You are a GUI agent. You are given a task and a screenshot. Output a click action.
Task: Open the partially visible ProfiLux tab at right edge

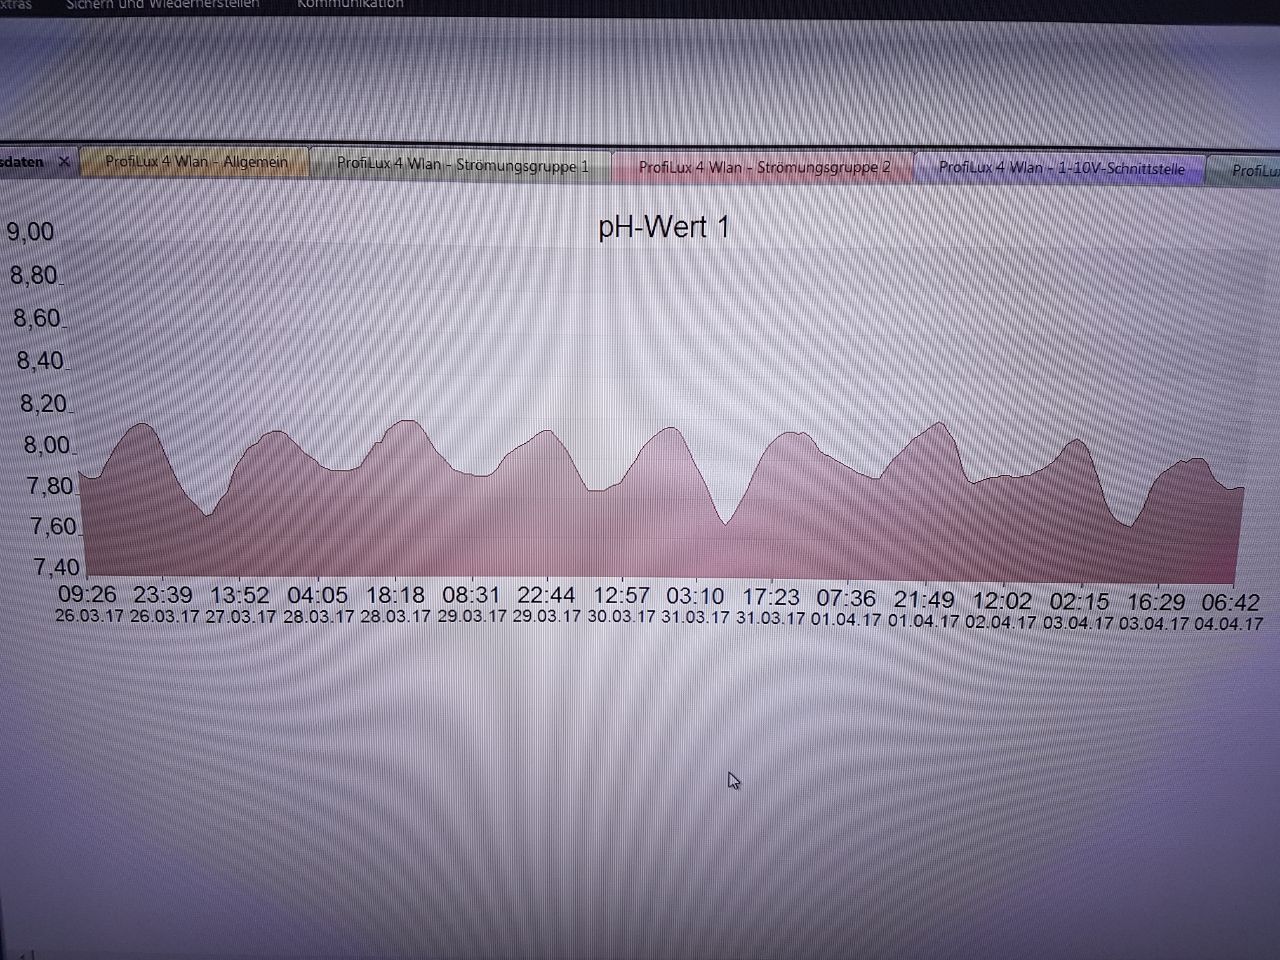pos(1254,171)
